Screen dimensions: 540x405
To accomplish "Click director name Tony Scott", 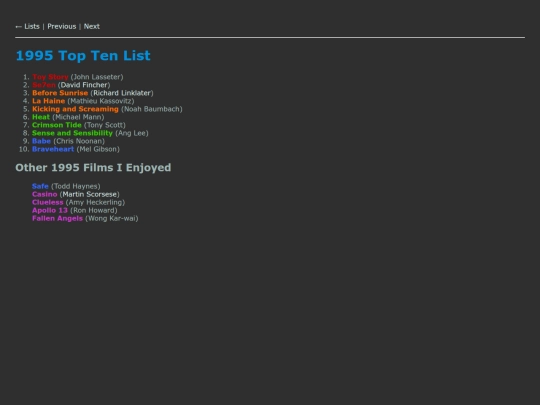I will click(105, 125).
